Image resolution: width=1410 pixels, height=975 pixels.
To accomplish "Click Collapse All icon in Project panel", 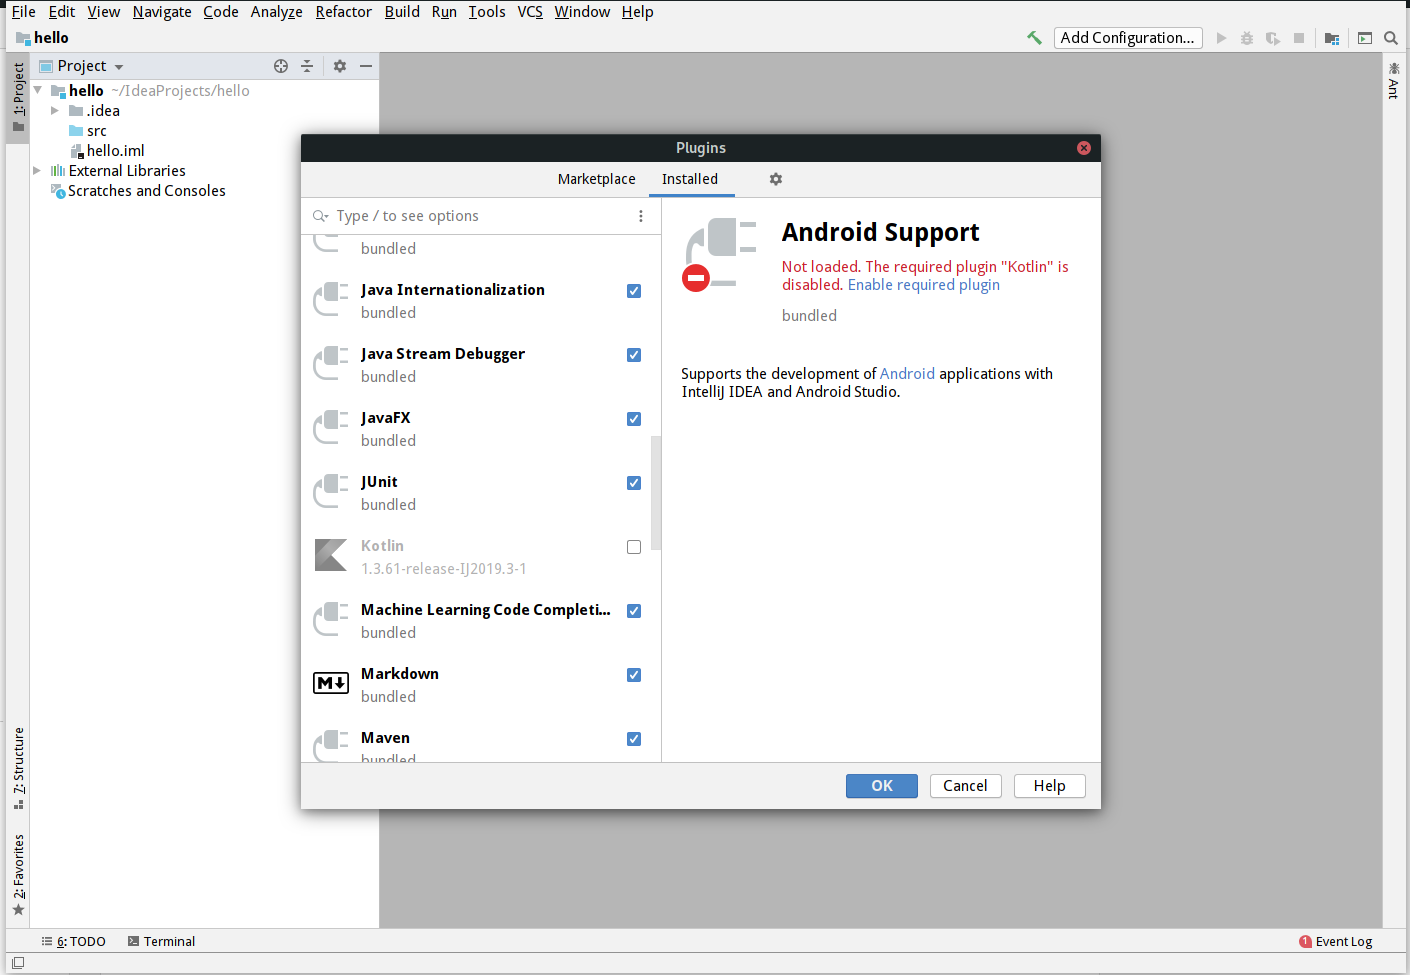I will click(x=307, y=66).
